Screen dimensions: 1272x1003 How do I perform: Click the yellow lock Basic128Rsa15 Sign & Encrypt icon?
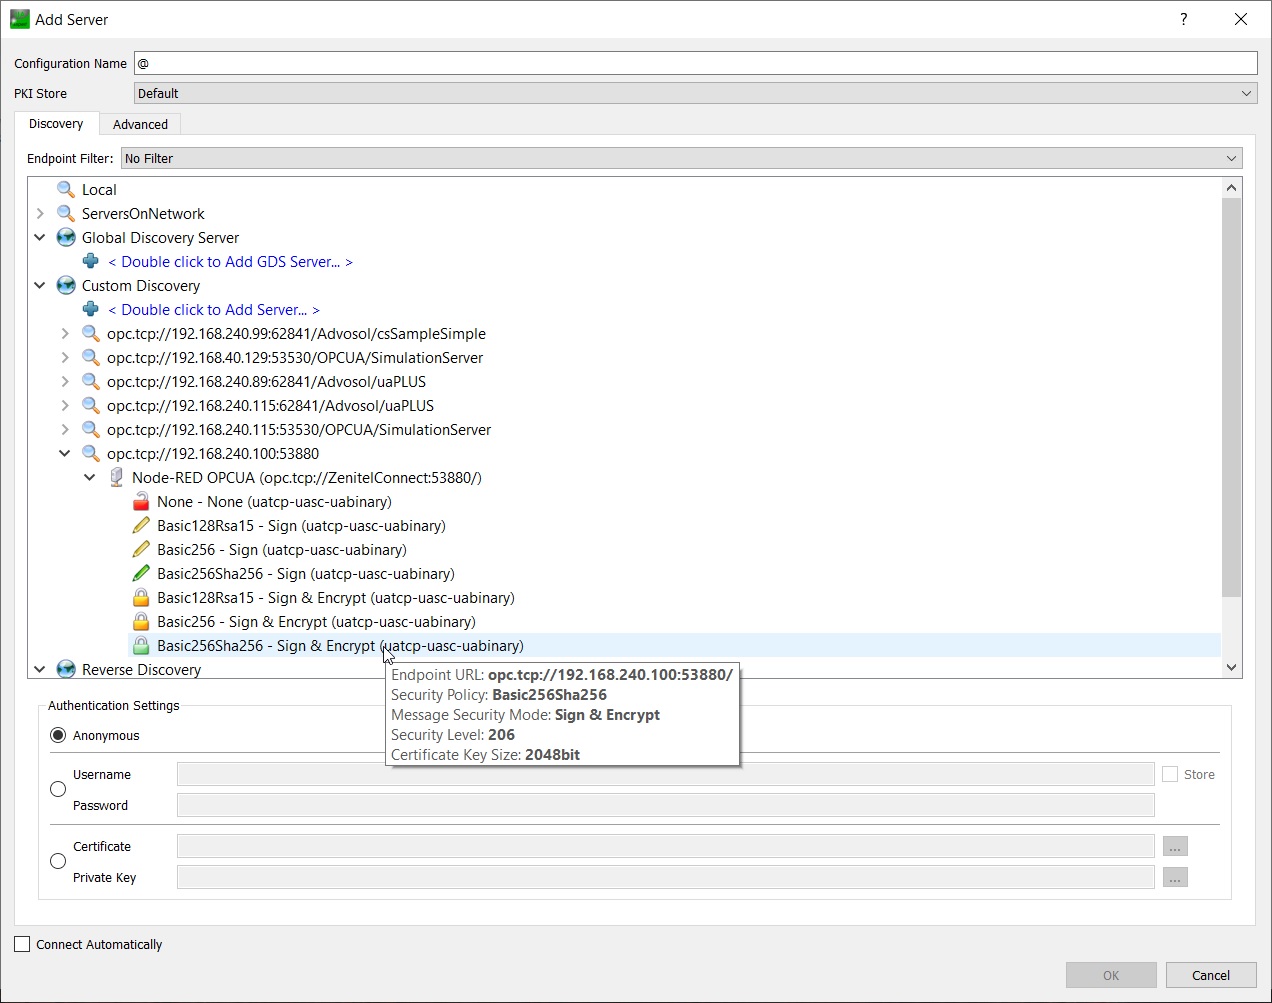point(141,598)
